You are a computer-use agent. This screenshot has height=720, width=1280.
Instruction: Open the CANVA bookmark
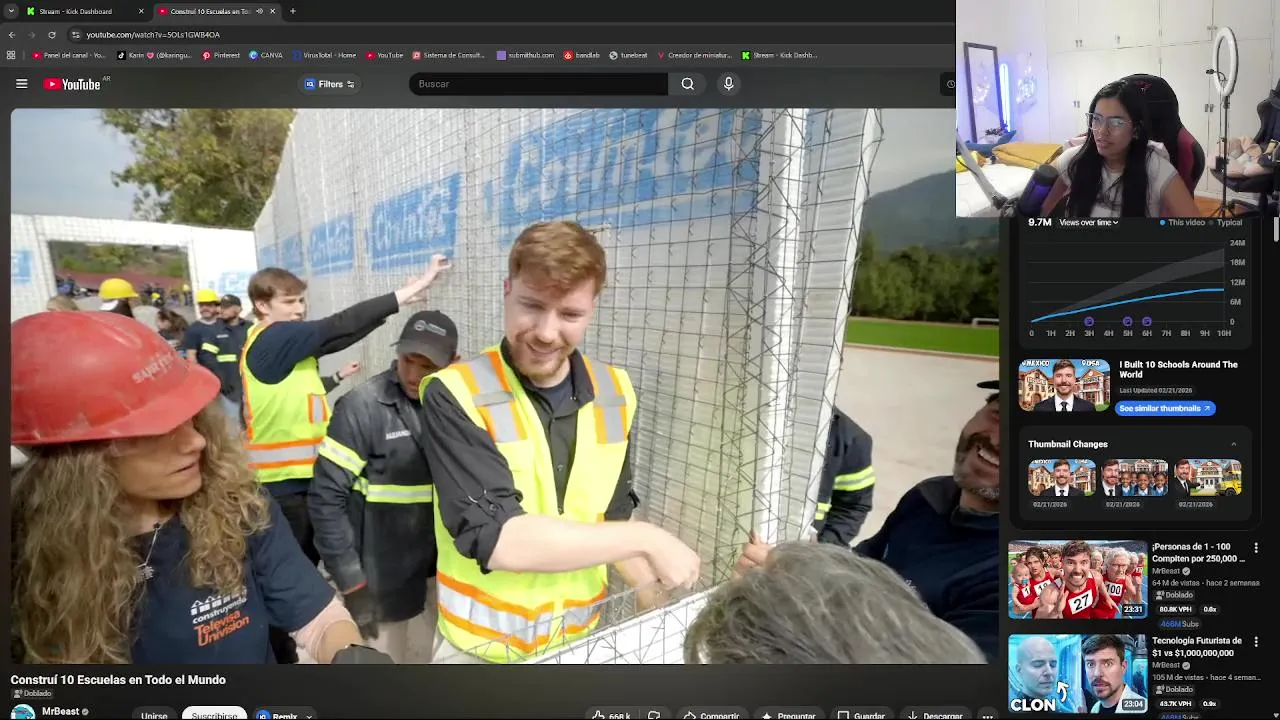coord(266,55)
